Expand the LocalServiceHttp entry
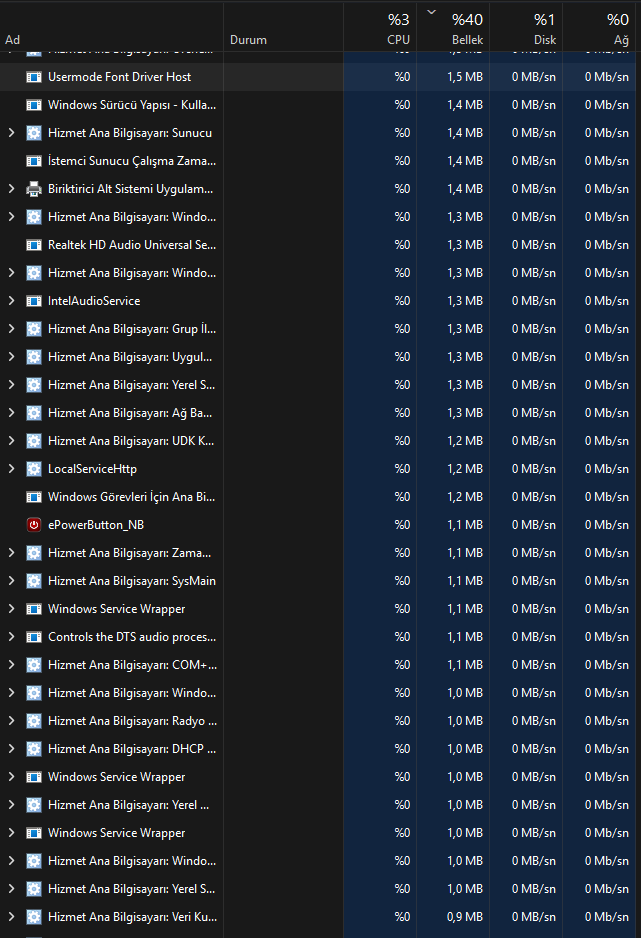Viewport: 641px width, 938px height. pos(11,469)
